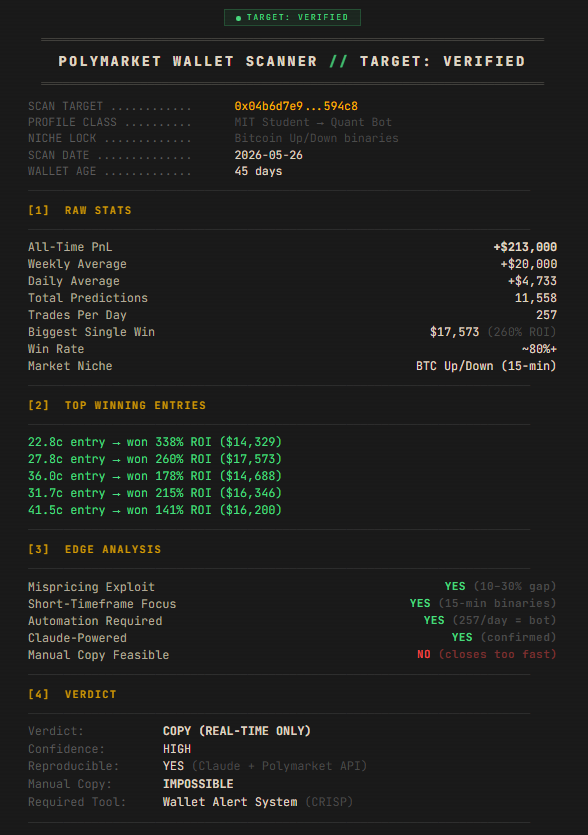Click the TARGET: VERIFIED status badge

point(292,18)
